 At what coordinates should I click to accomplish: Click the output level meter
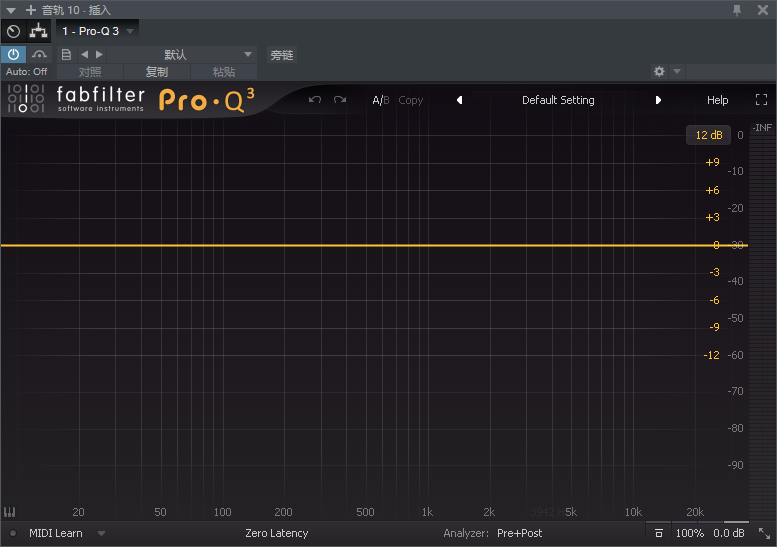(x=762, y=325)
